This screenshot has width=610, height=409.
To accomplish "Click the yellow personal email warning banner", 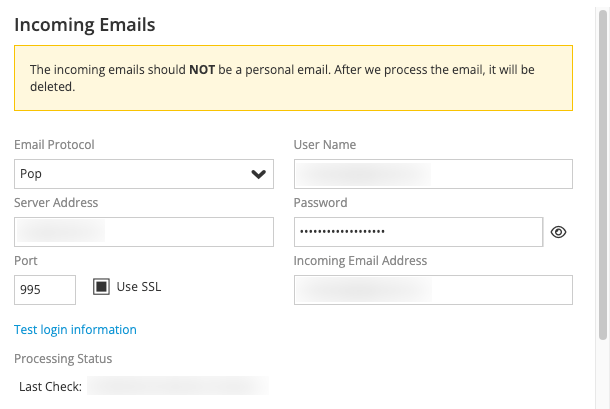I will click(293, 78).
